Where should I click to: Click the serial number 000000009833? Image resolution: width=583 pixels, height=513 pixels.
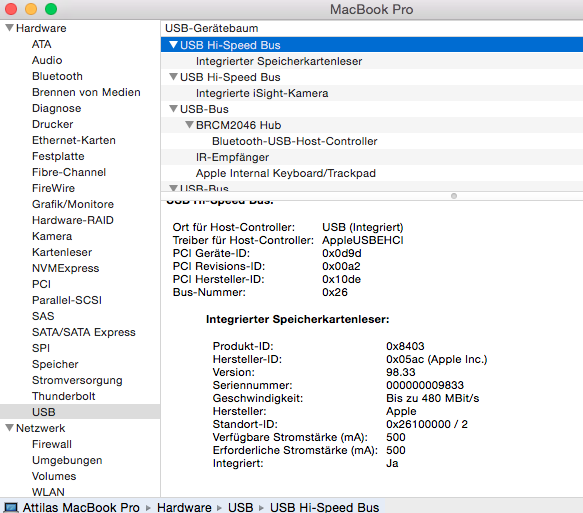[x=425, y=385]
